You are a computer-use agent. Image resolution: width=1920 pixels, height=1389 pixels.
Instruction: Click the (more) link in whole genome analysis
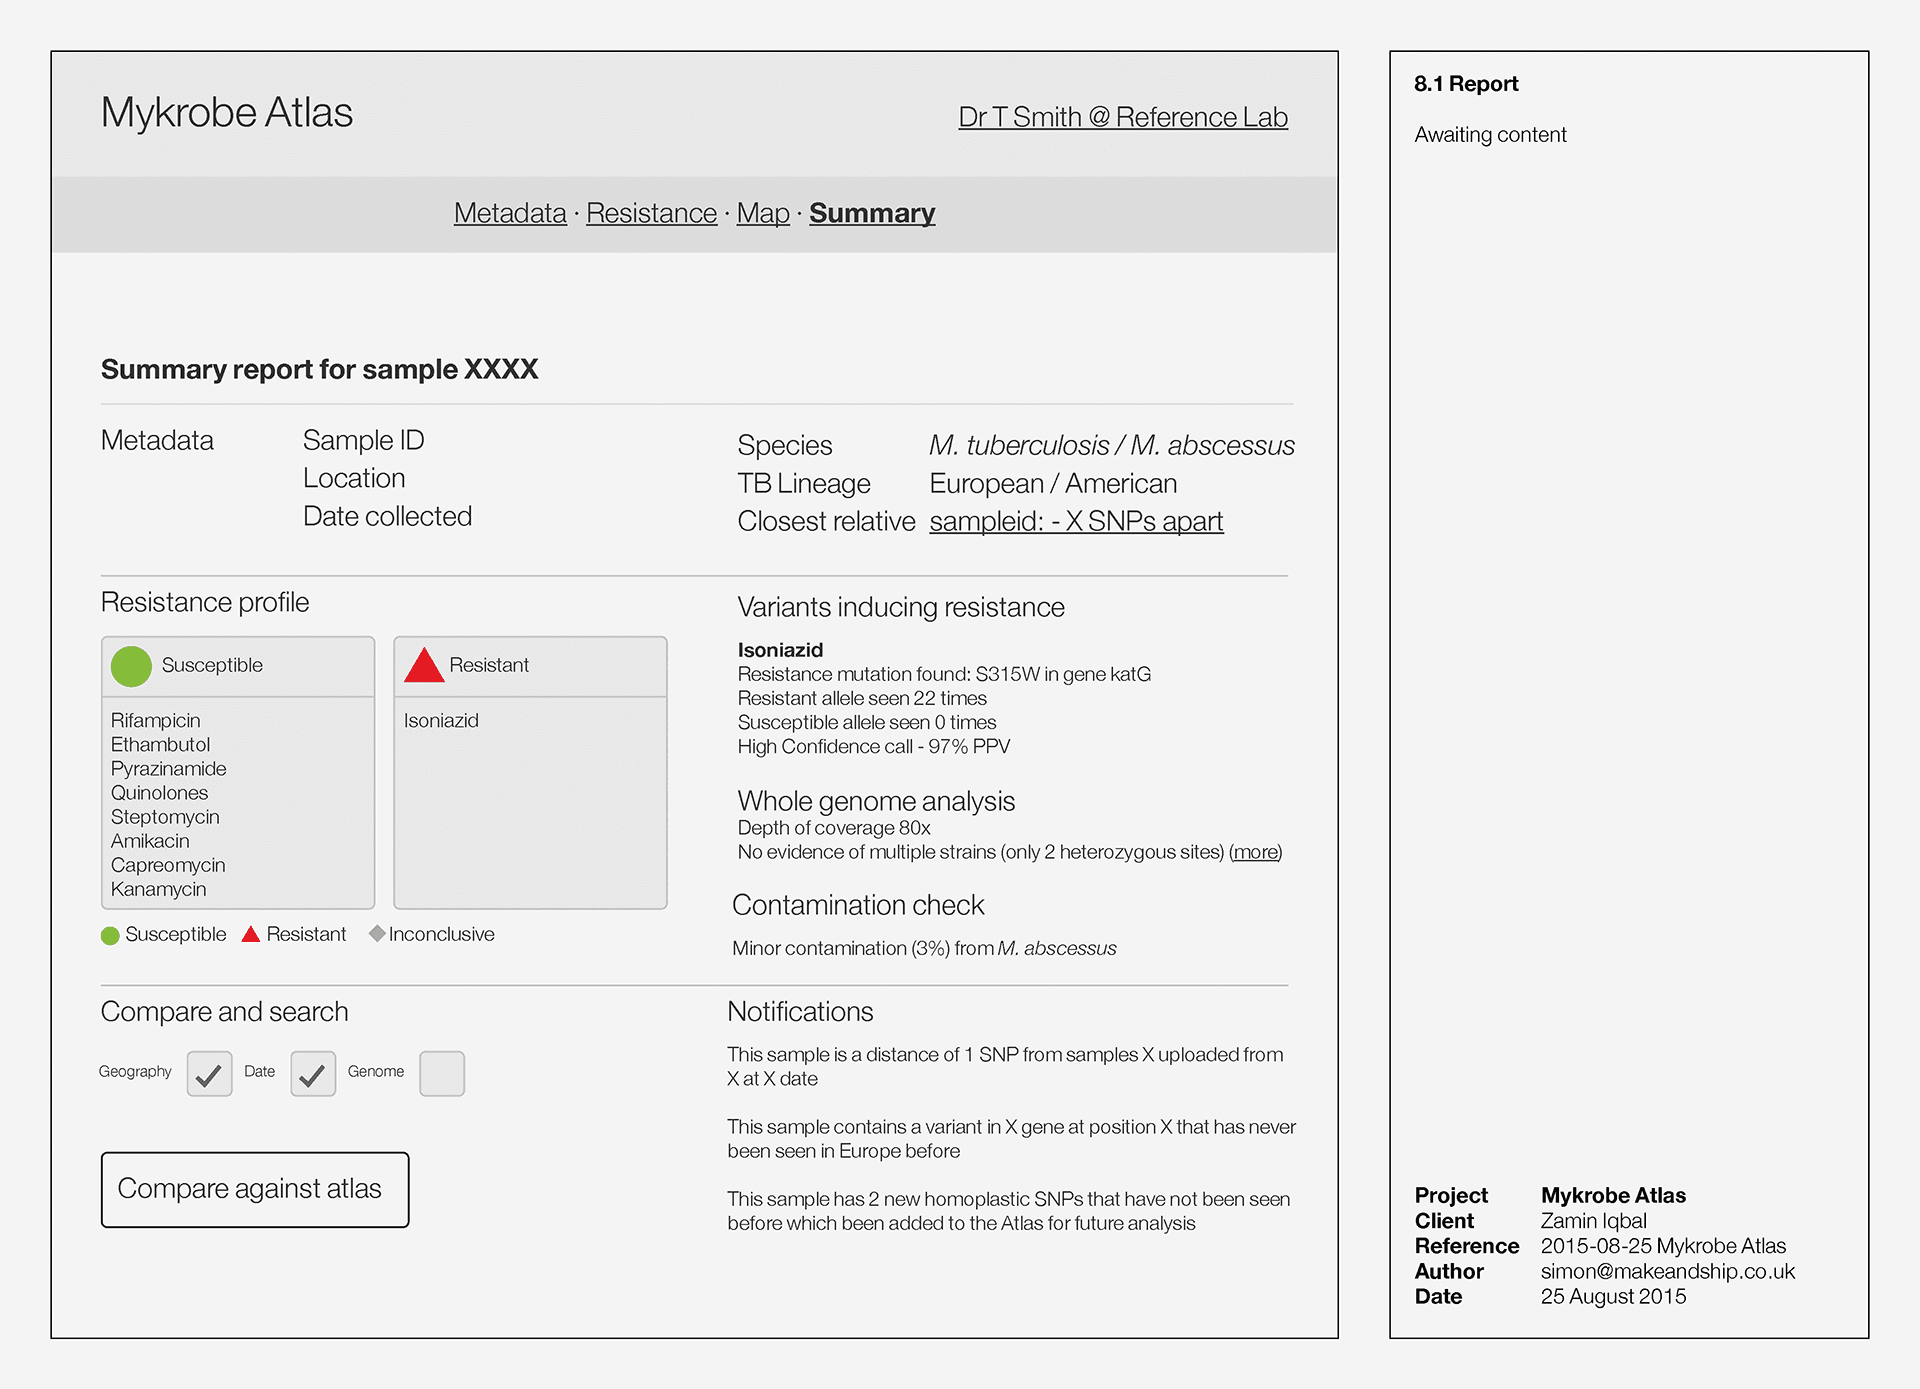[1255, 852]
